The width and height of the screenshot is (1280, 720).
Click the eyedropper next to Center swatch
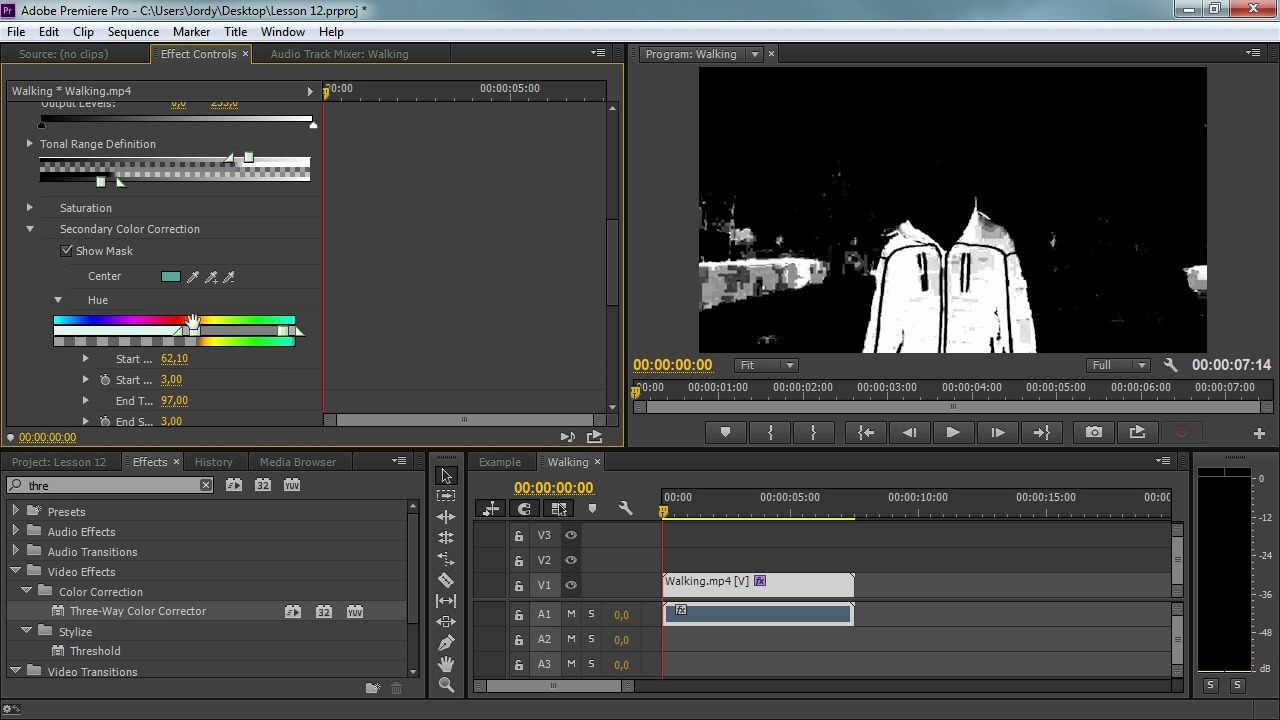pos(193,277)
